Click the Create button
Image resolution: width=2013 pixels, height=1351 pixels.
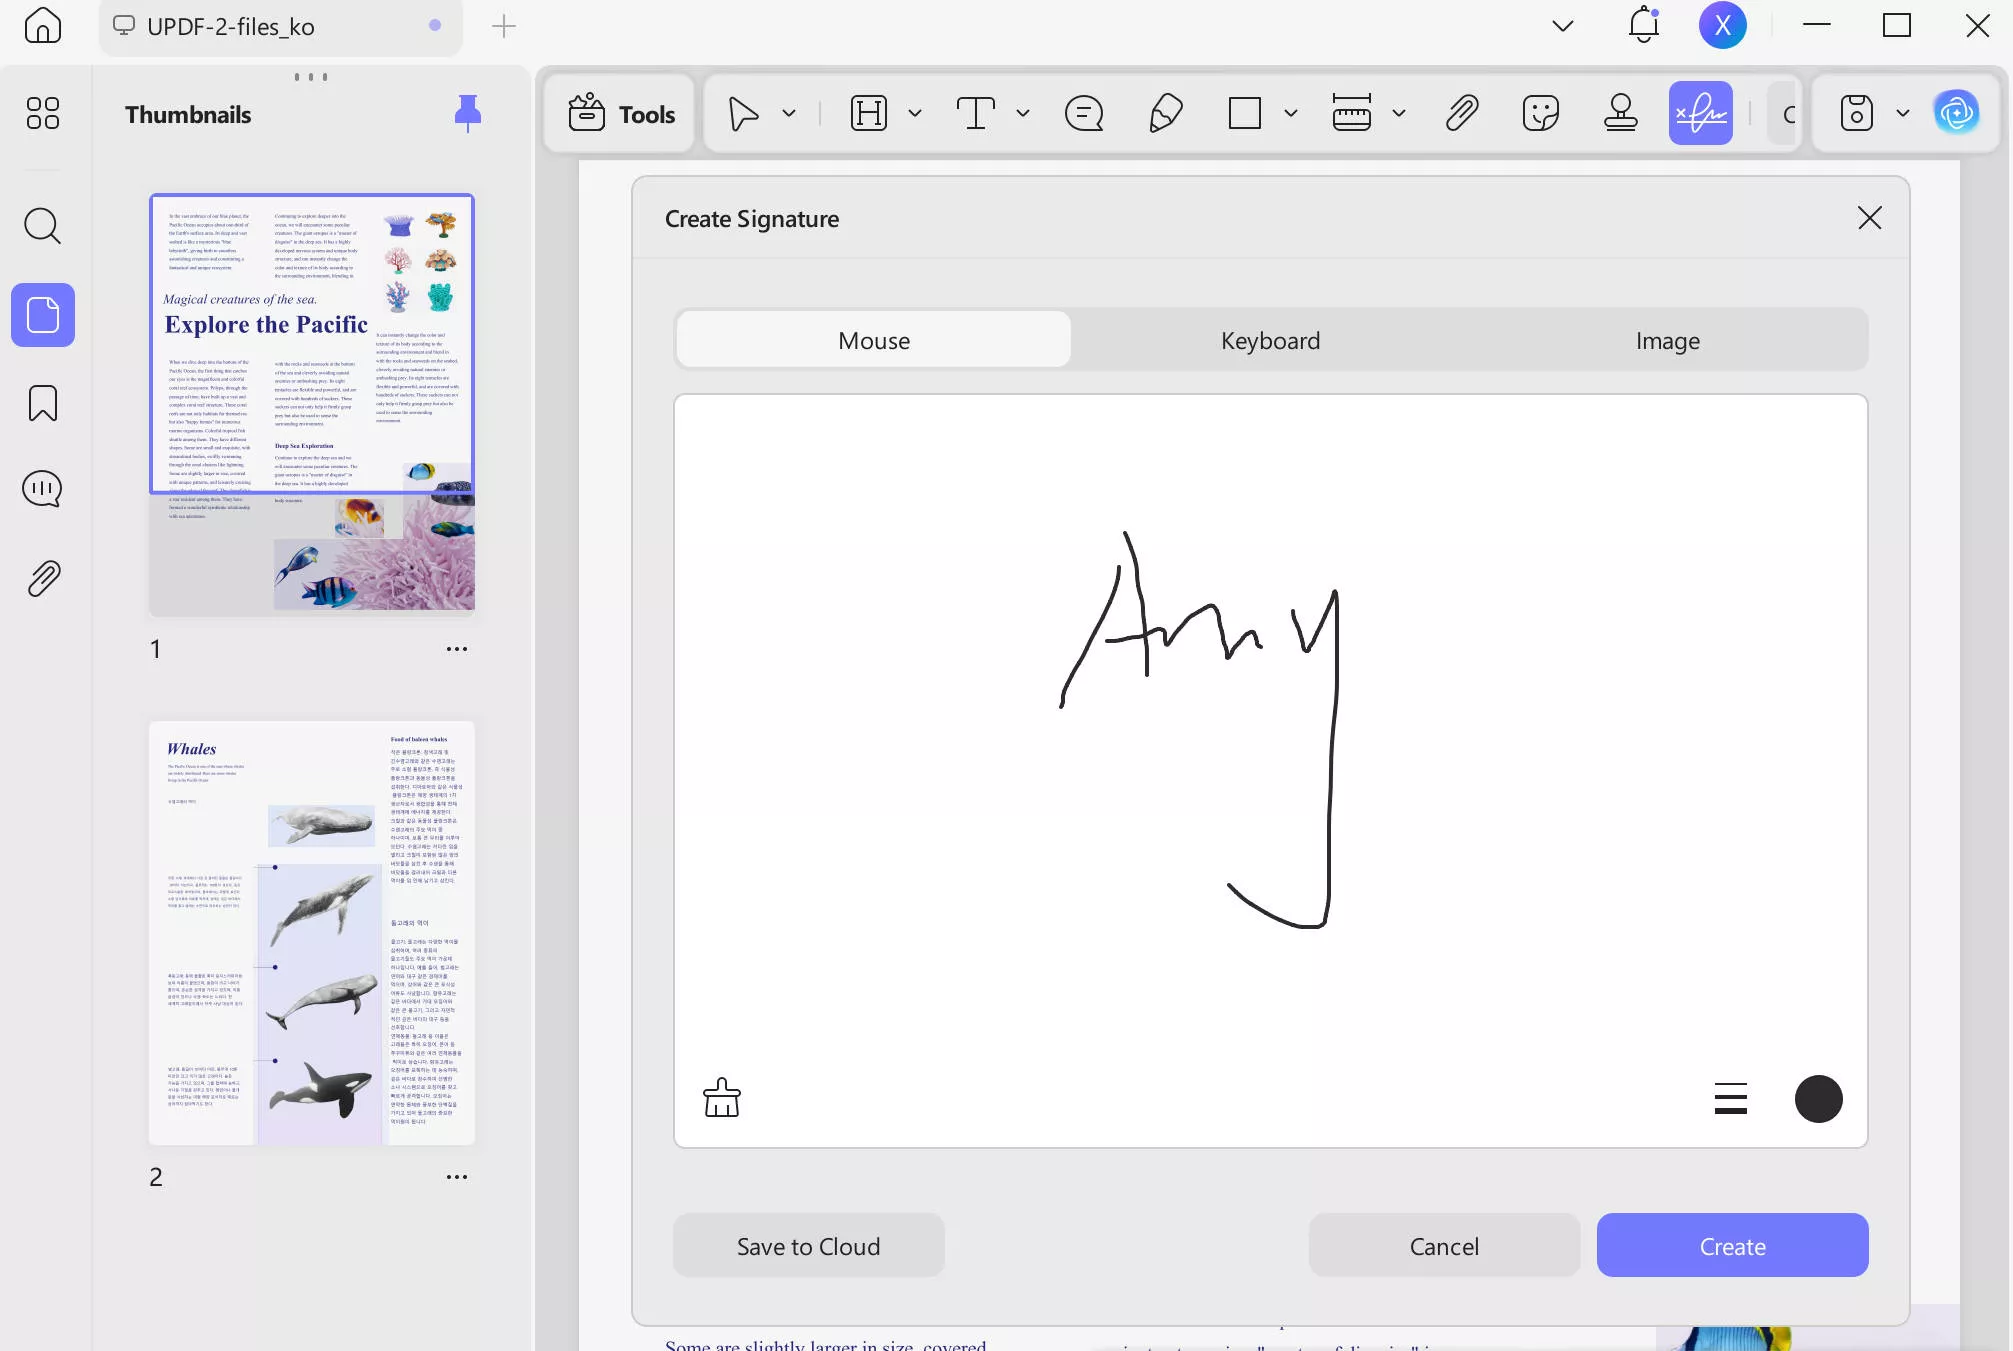pyautogui.click(x=1732, y=1246)
